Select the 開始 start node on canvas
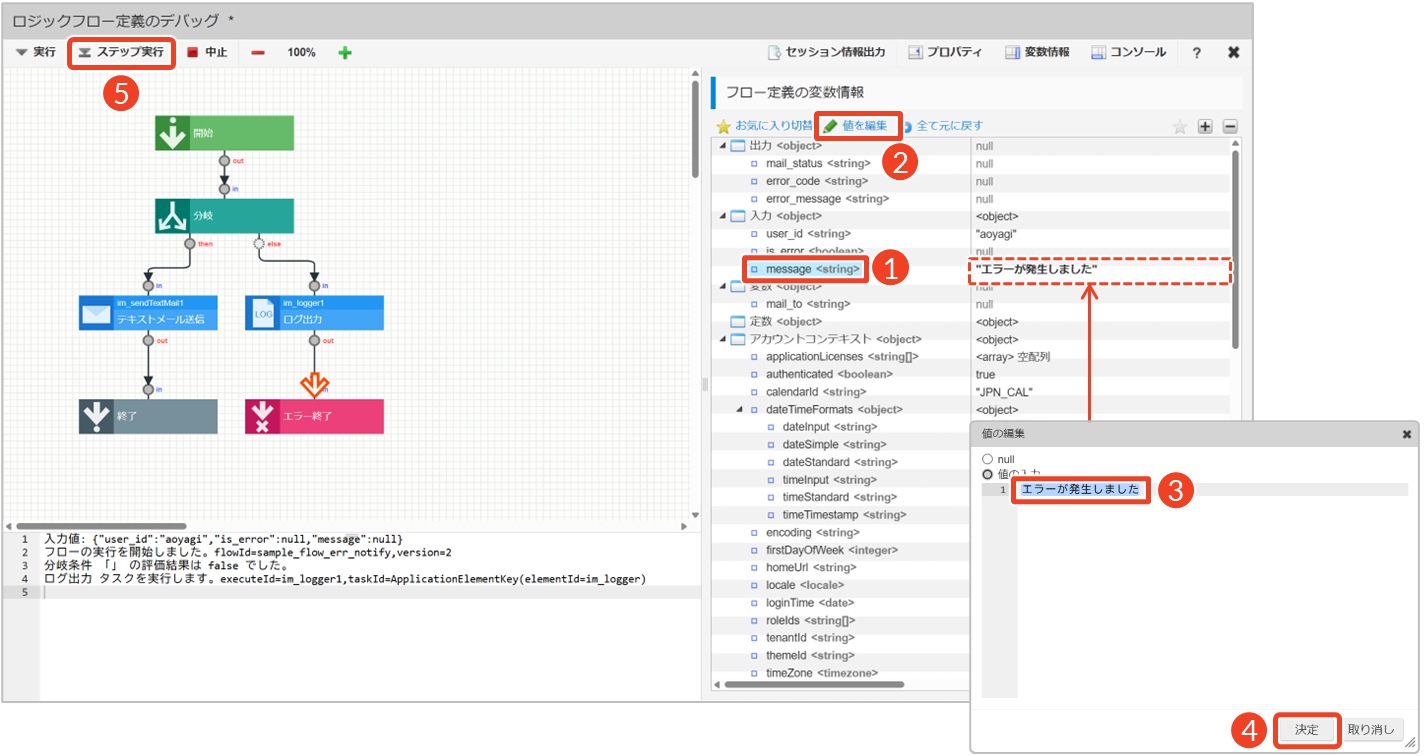 click(224, 133)
